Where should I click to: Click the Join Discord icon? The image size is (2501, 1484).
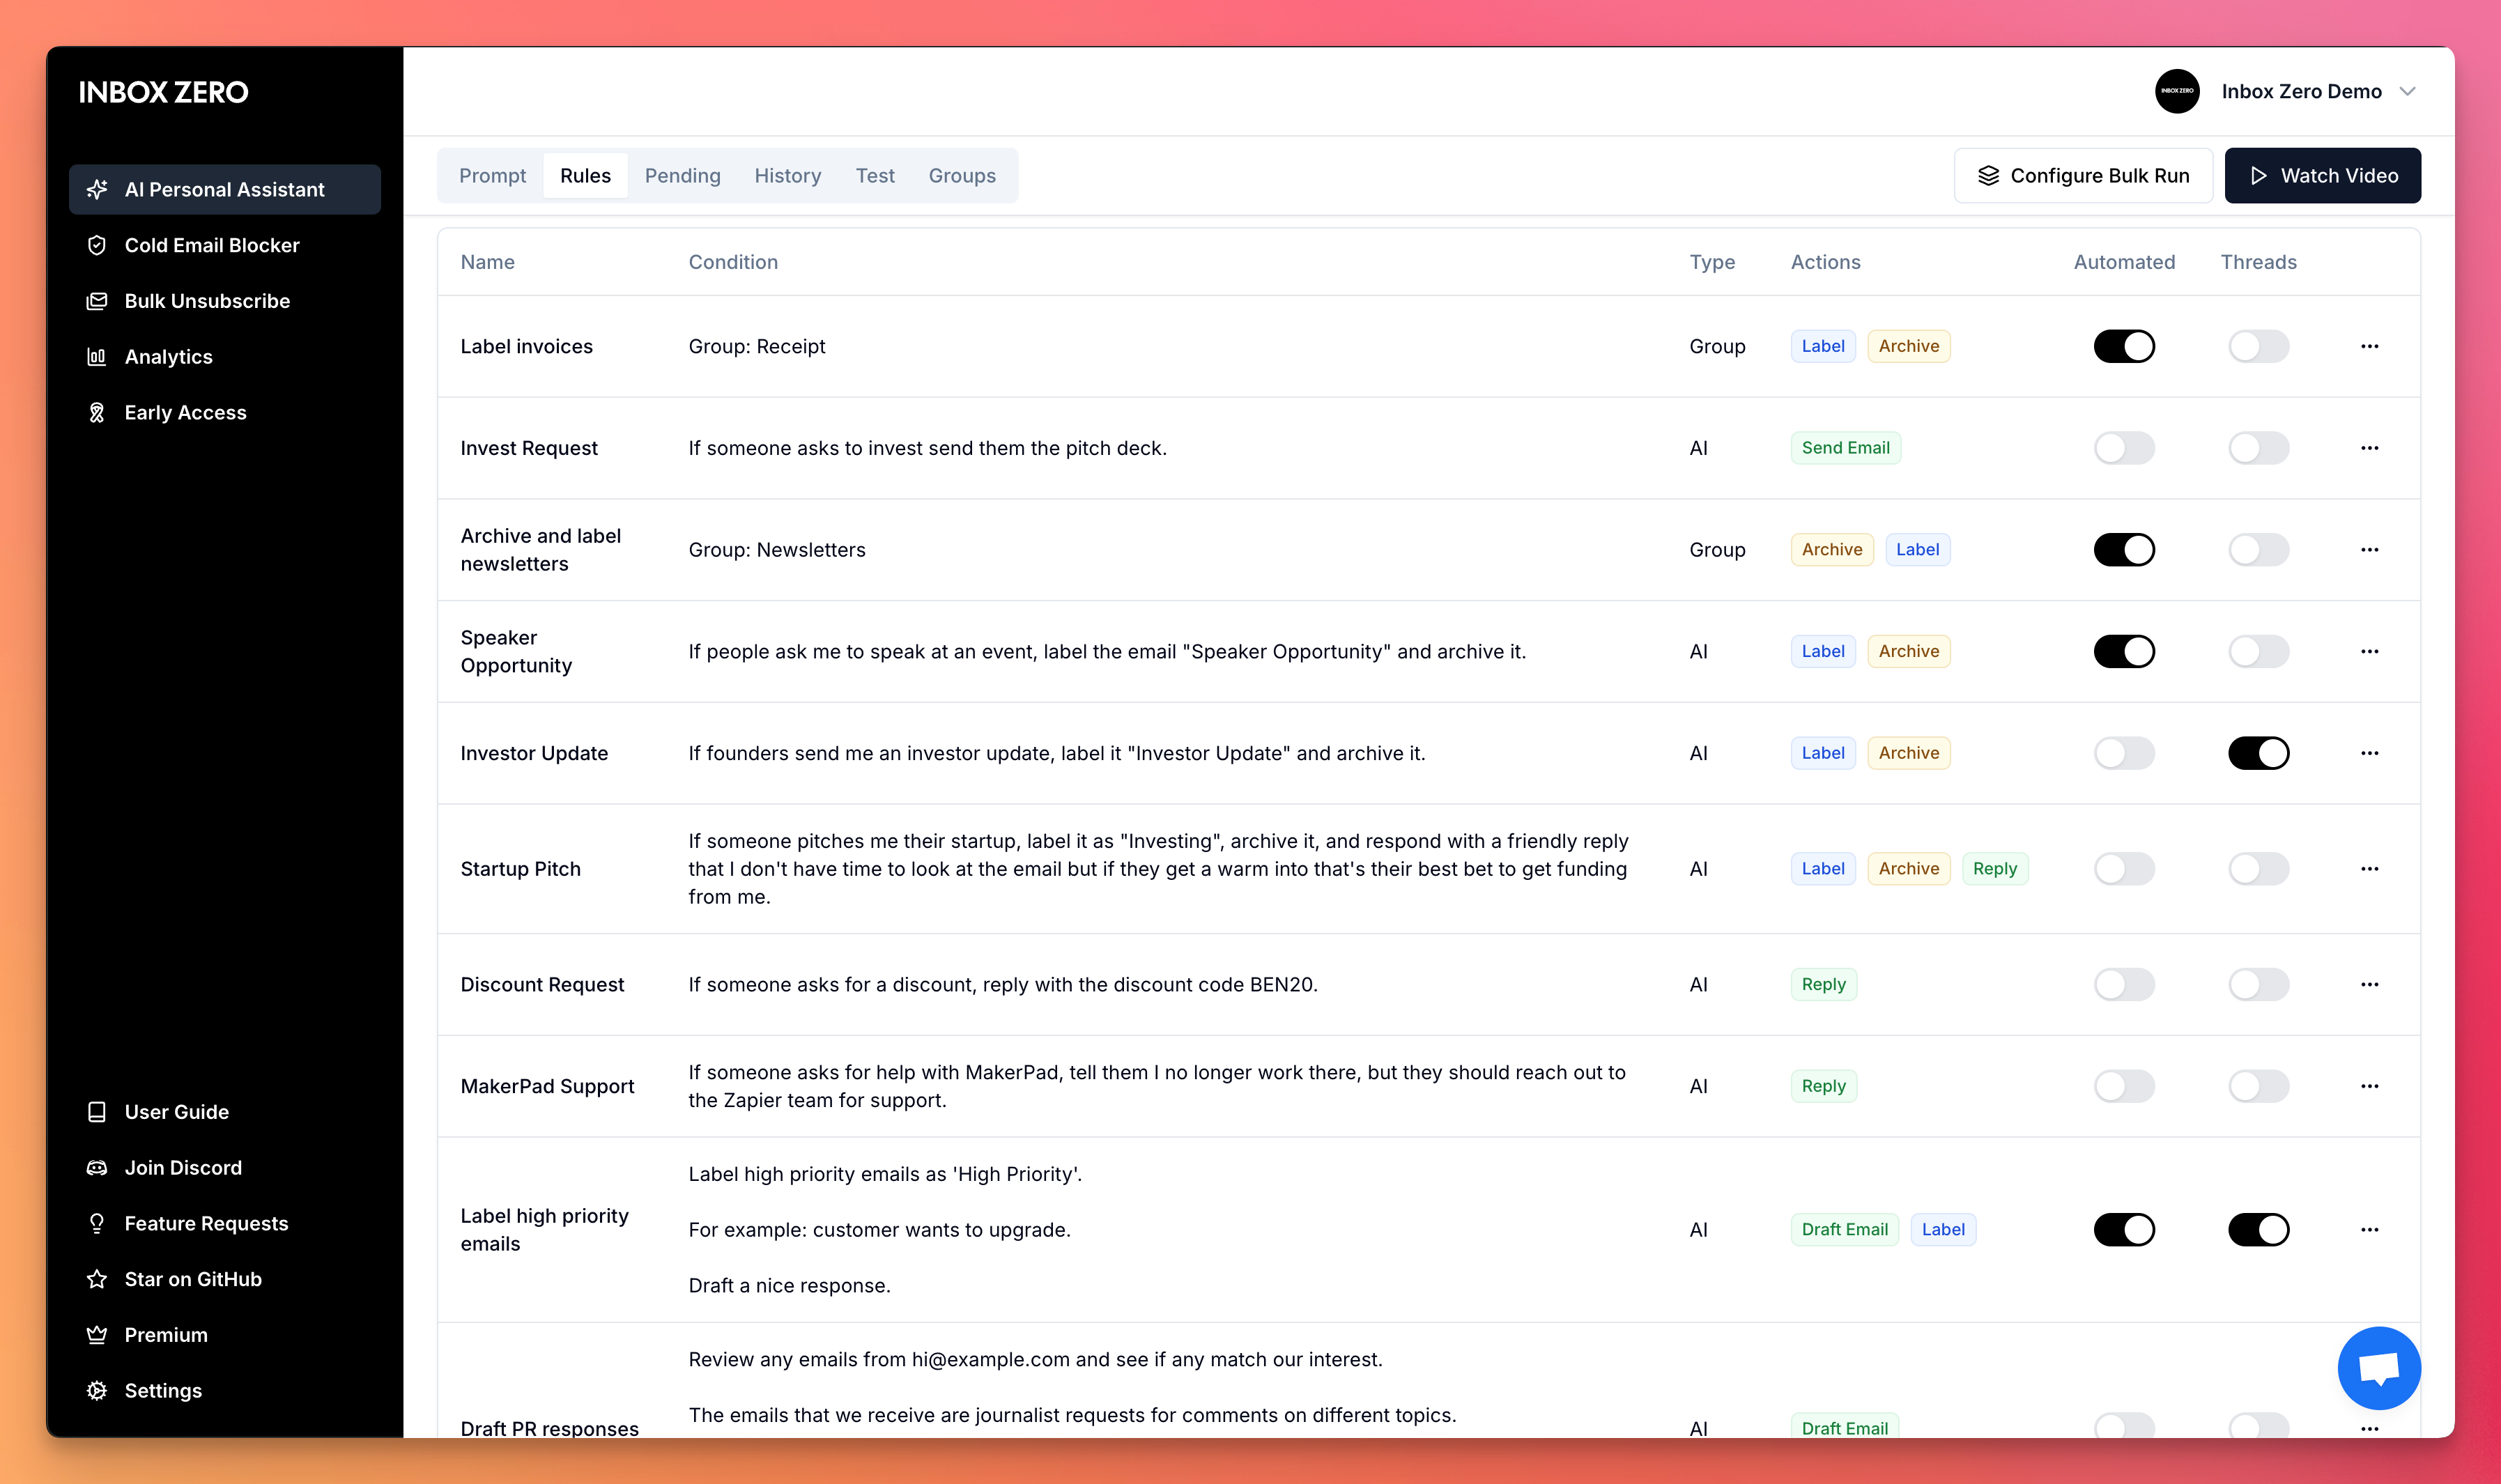(97, 1168)
